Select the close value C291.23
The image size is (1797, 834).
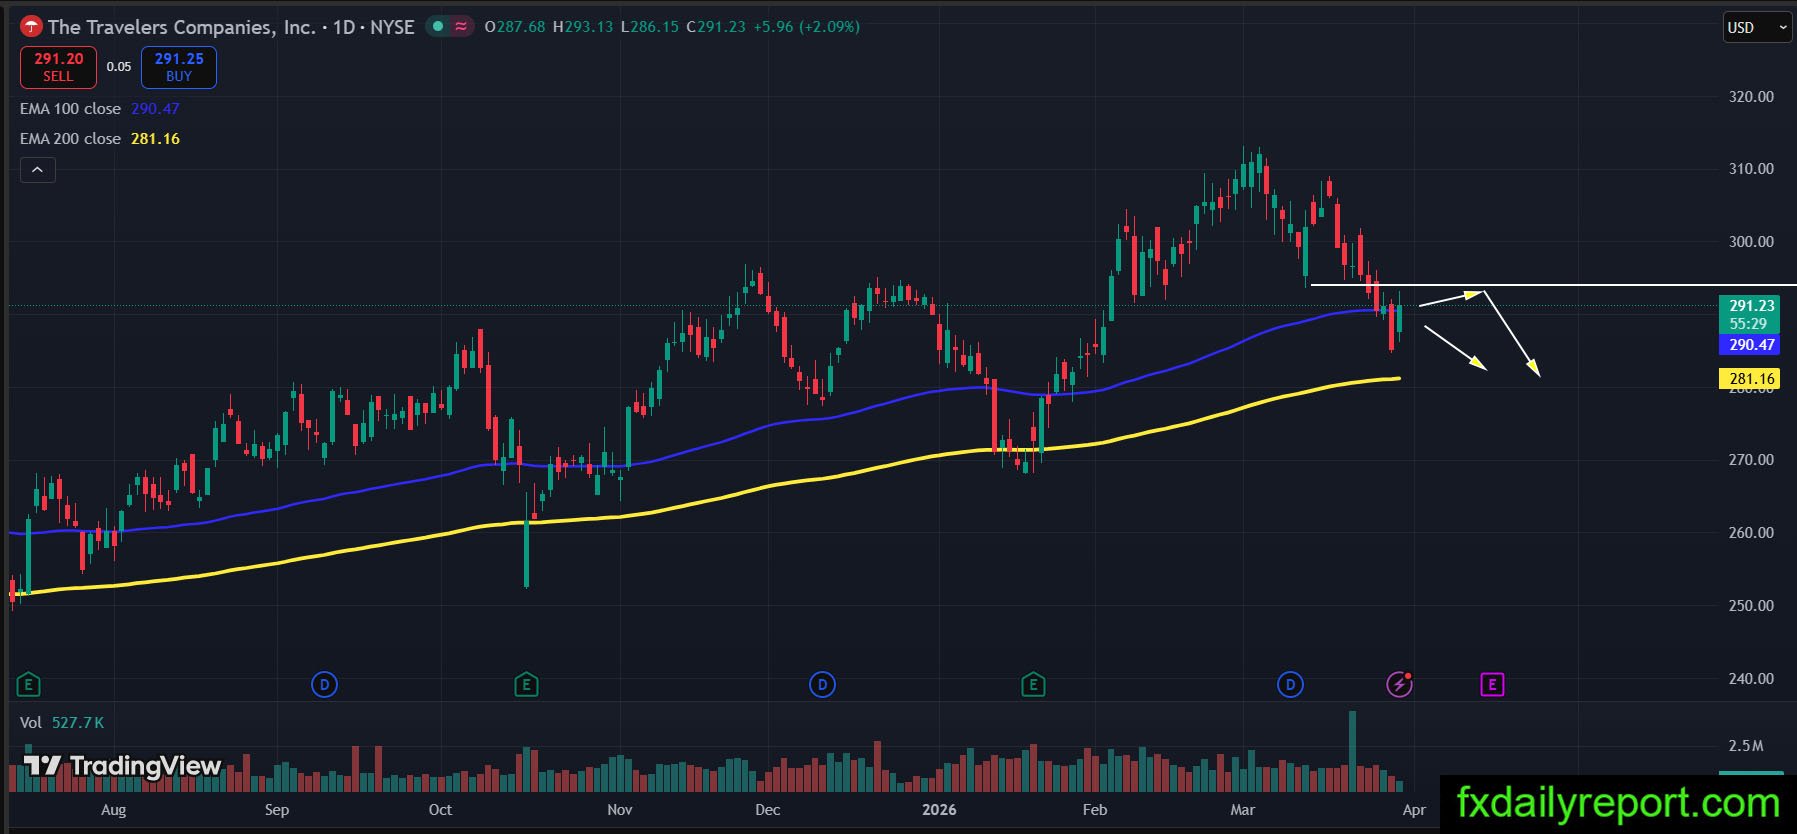click(x=716, y=27)
